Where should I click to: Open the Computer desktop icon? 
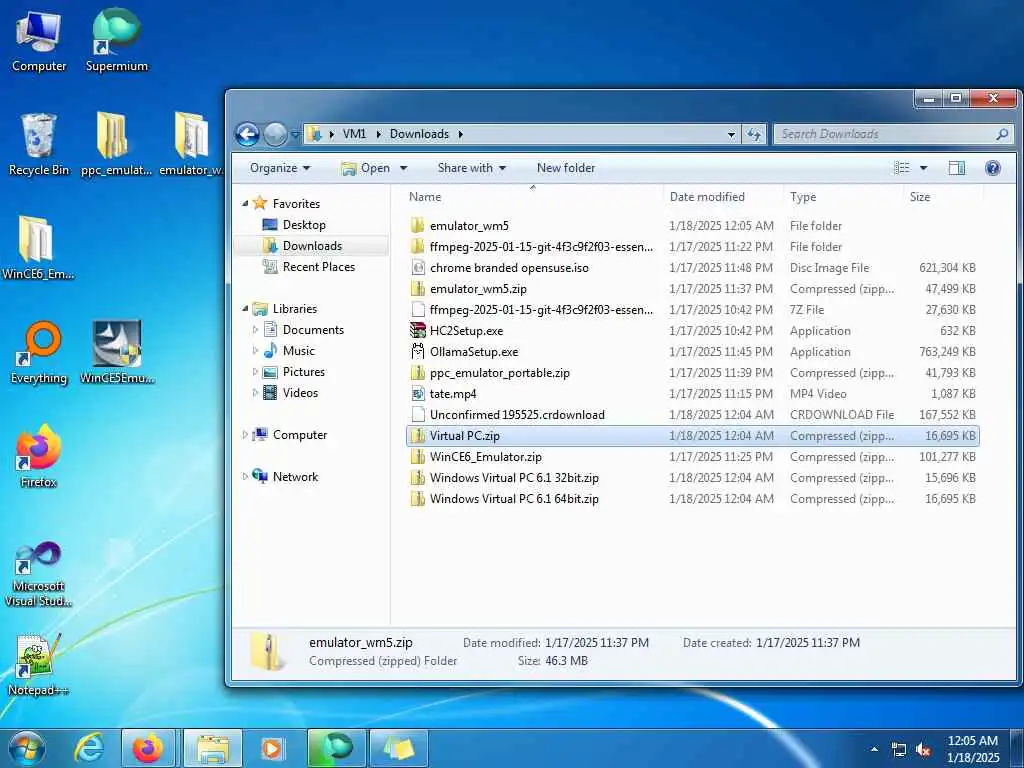coord(39,42)
